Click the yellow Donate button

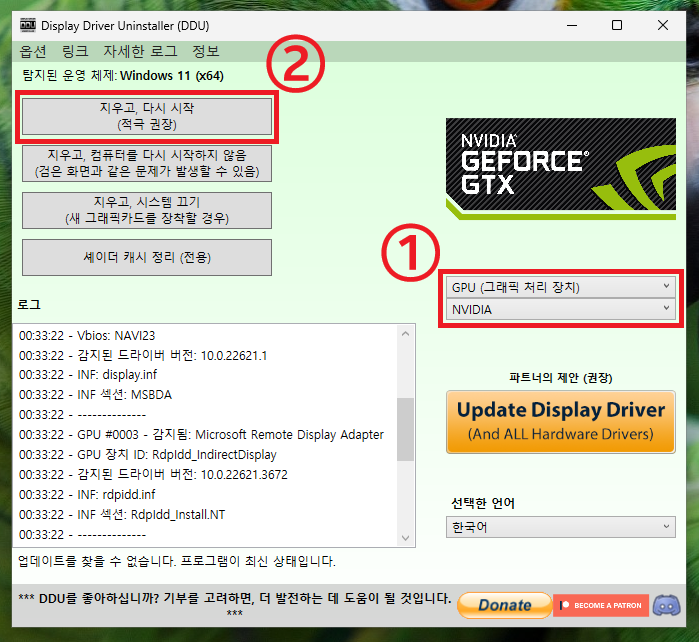tap(505, 605)
